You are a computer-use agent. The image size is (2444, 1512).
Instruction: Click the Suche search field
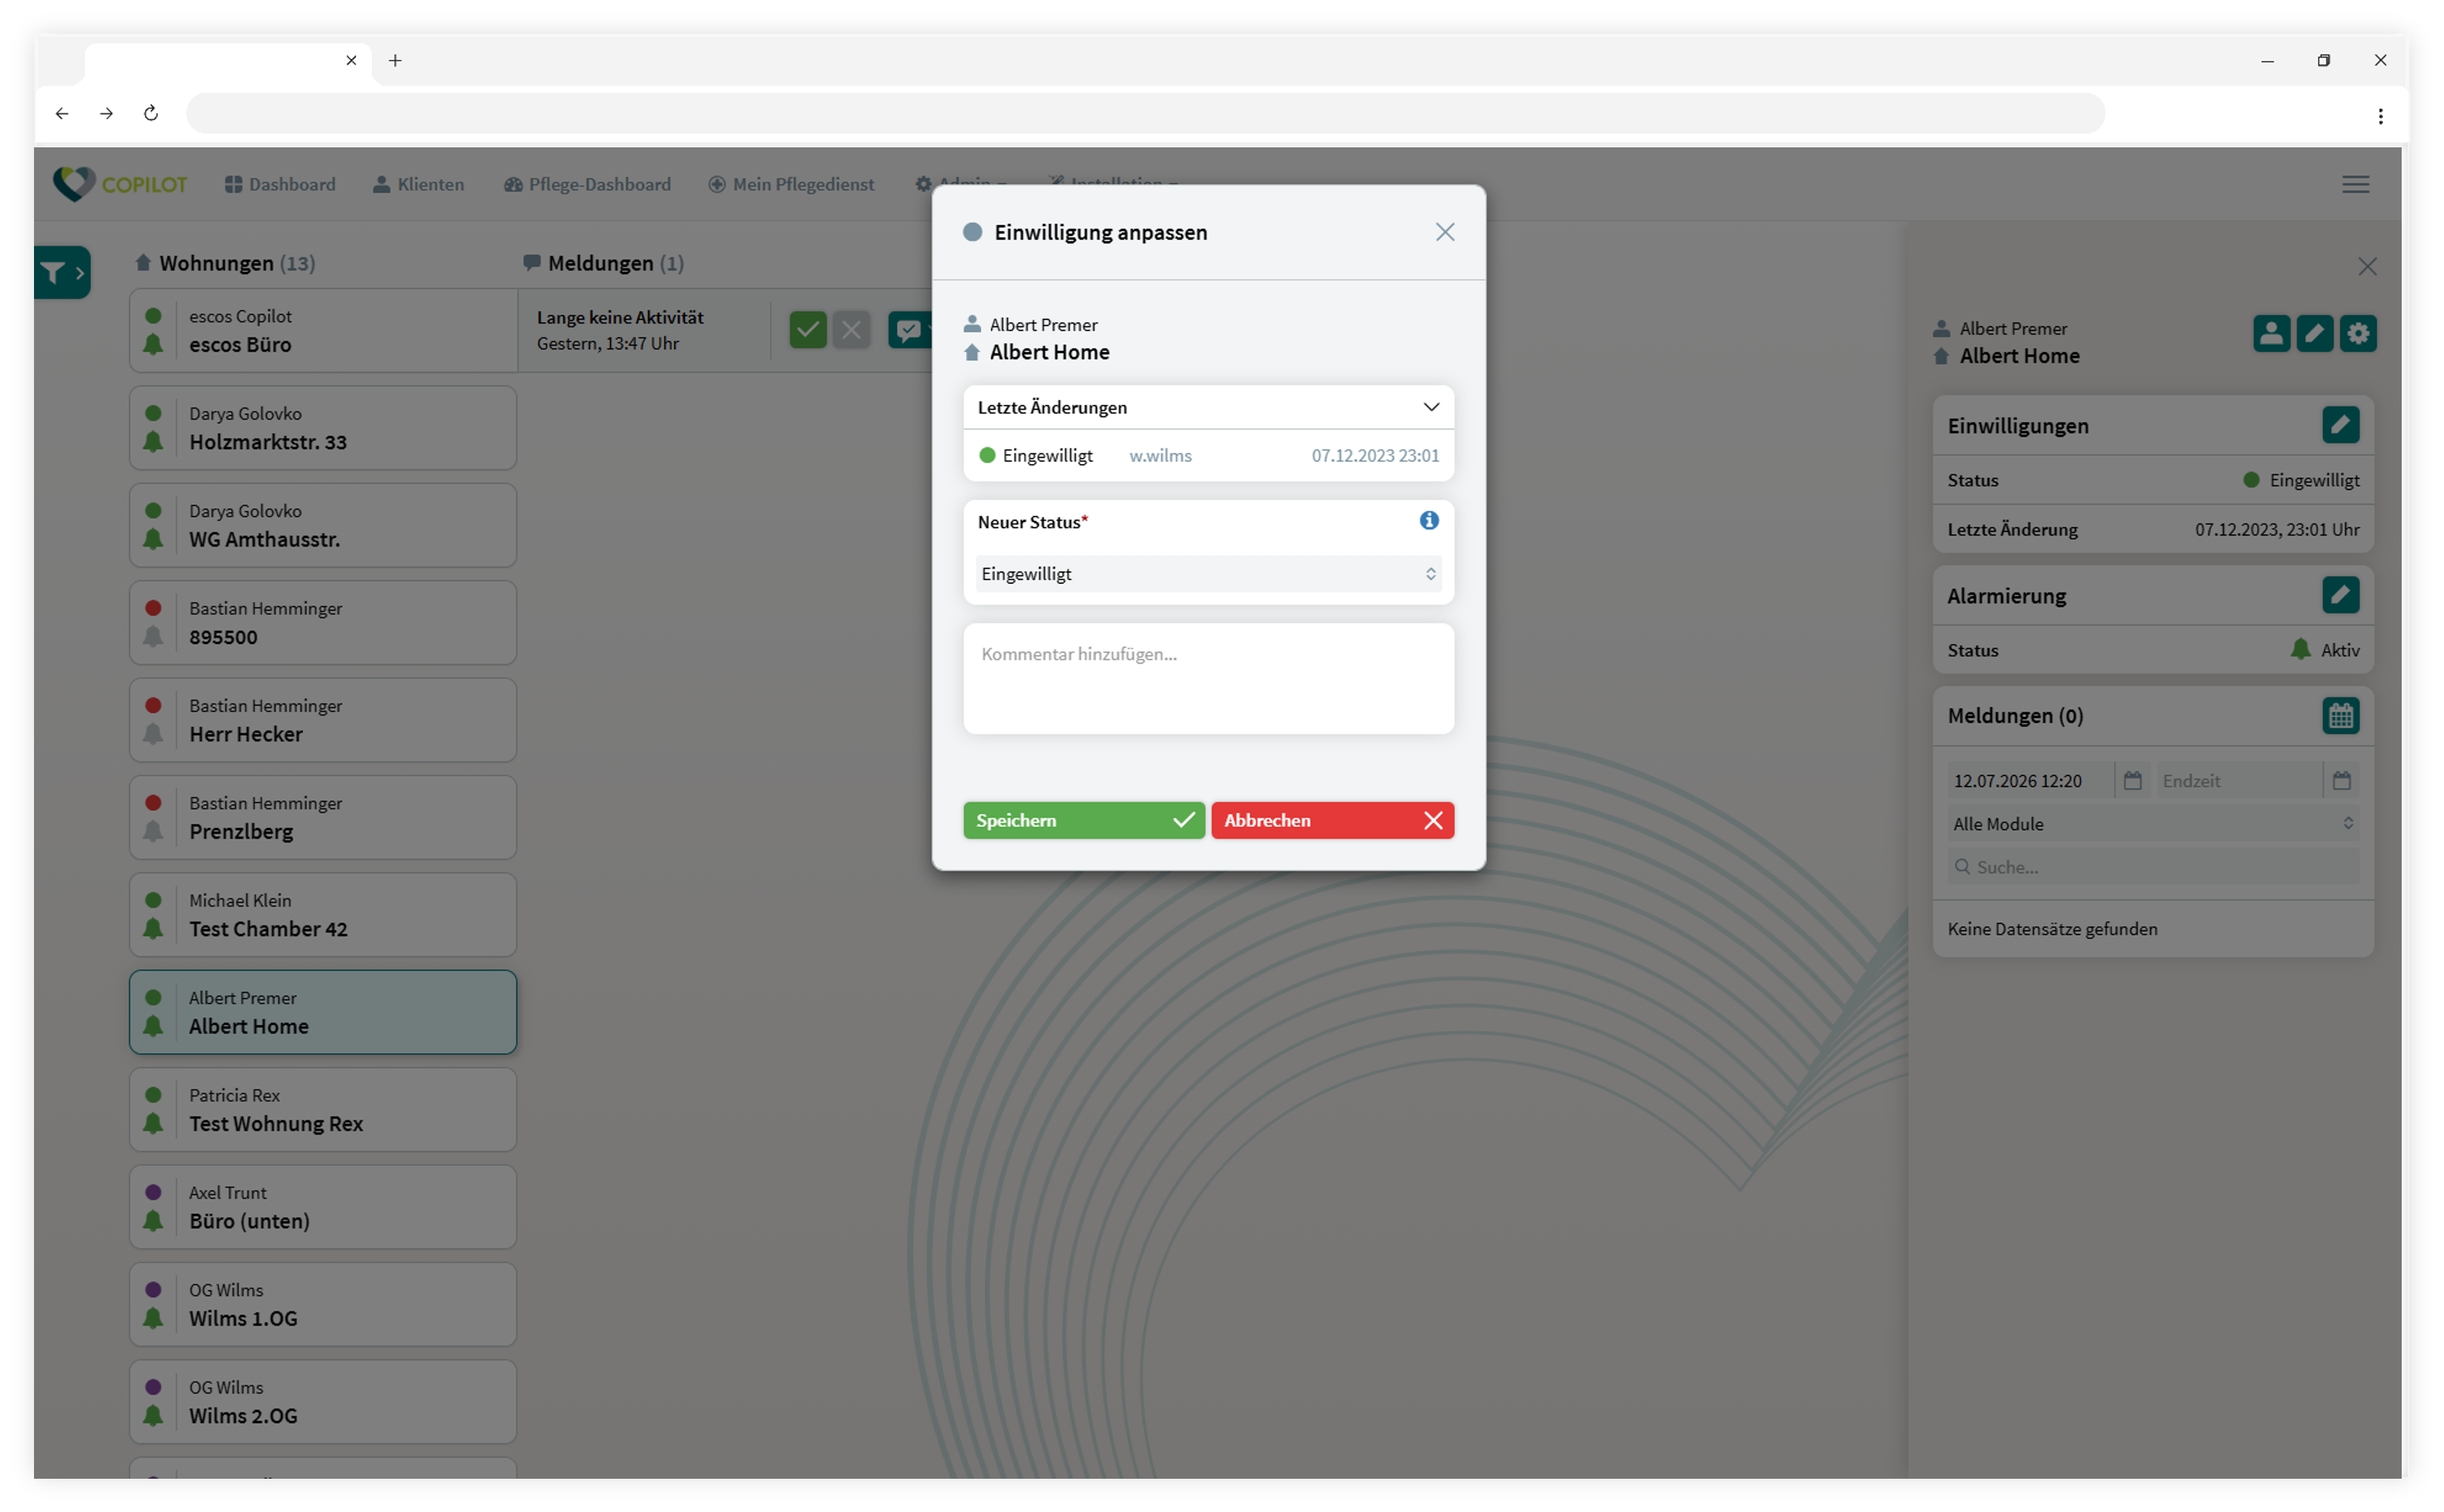coord(2153,867)
